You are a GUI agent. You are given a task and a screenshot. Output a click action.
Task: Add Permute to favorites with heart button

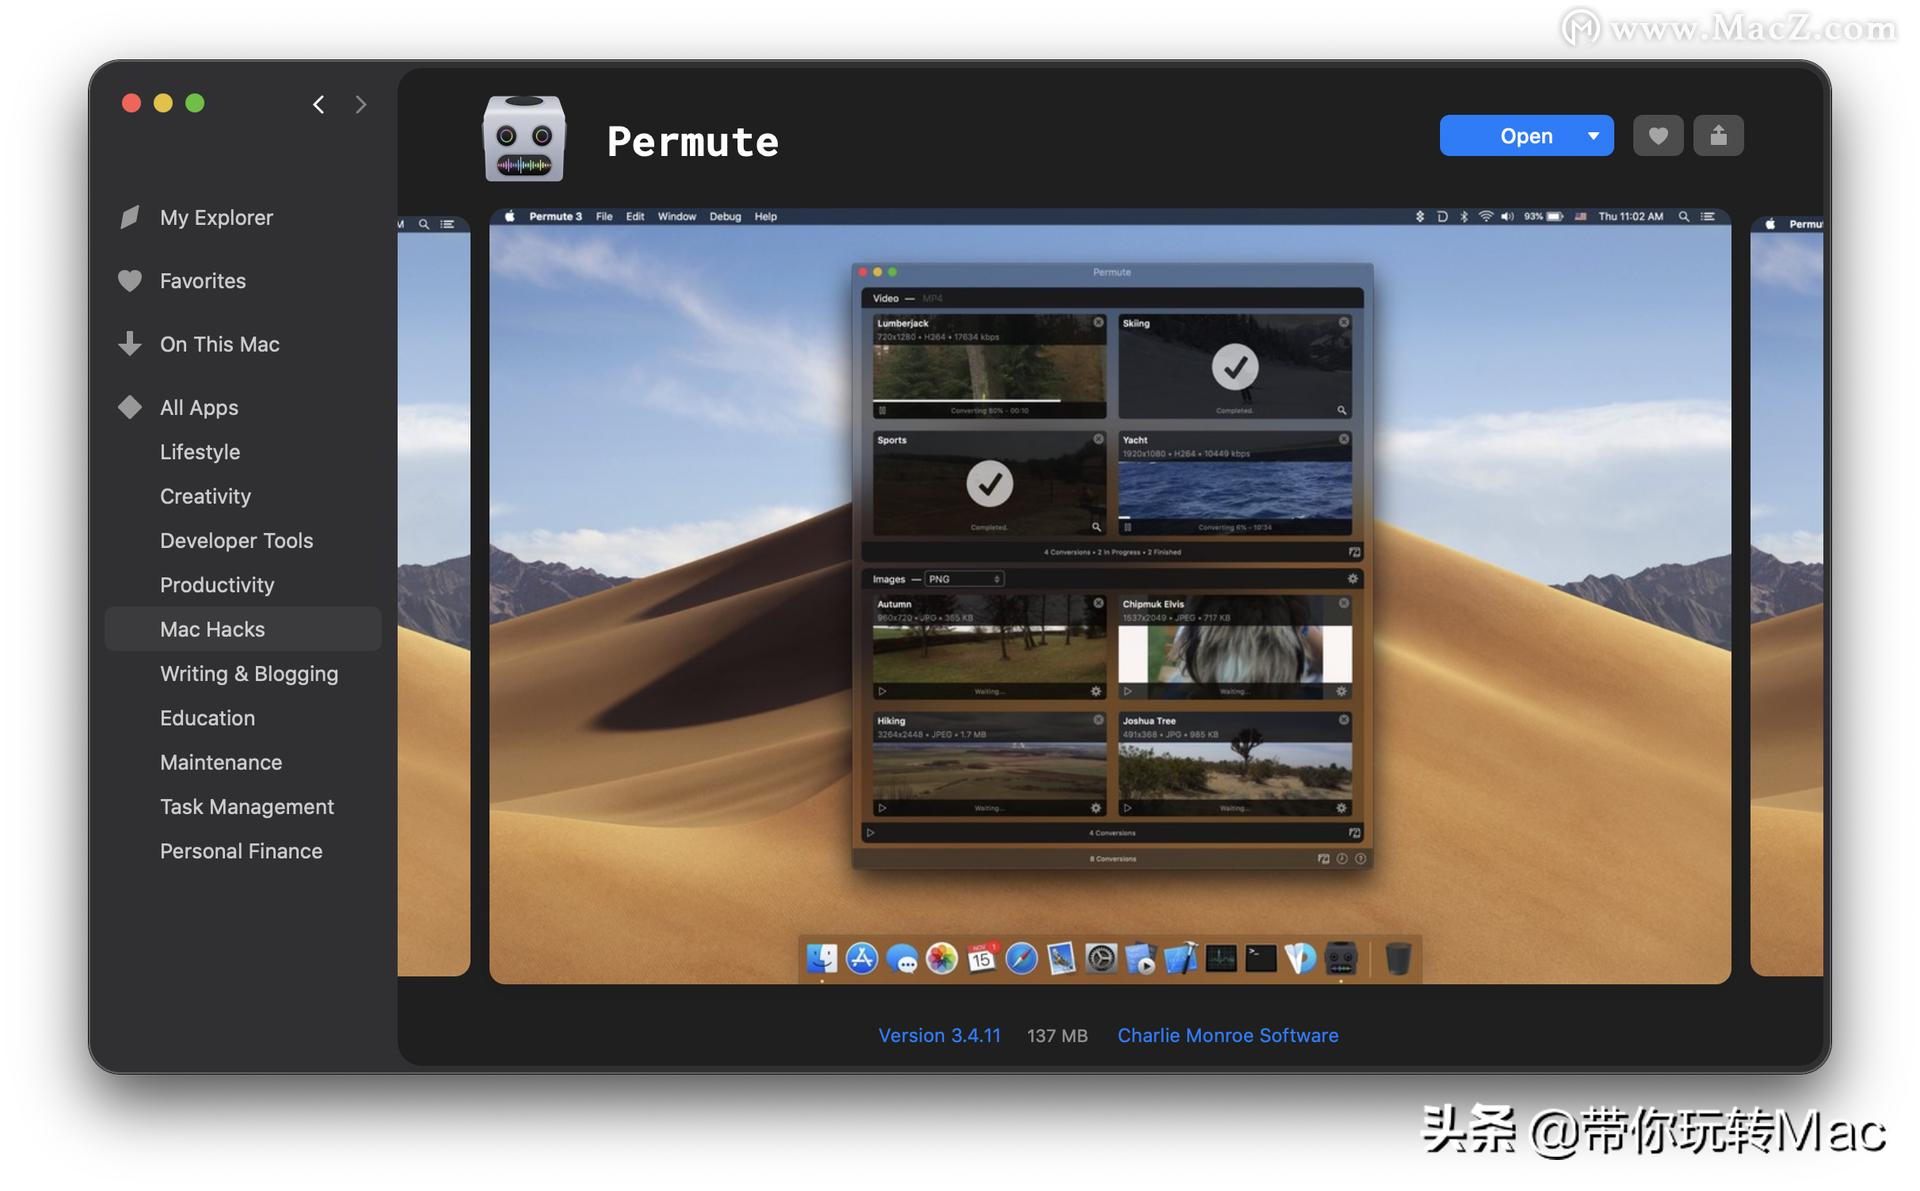point(1657,136)
